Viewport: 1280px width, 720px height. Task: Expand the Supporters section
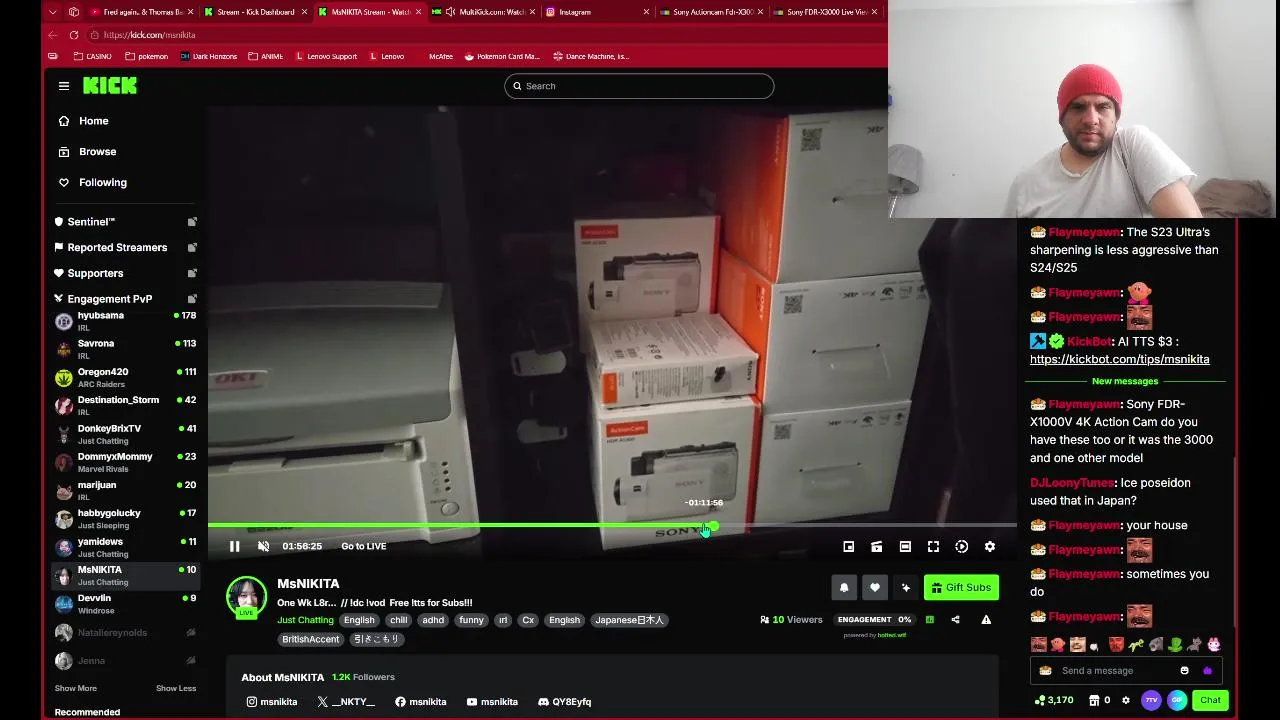125,273
